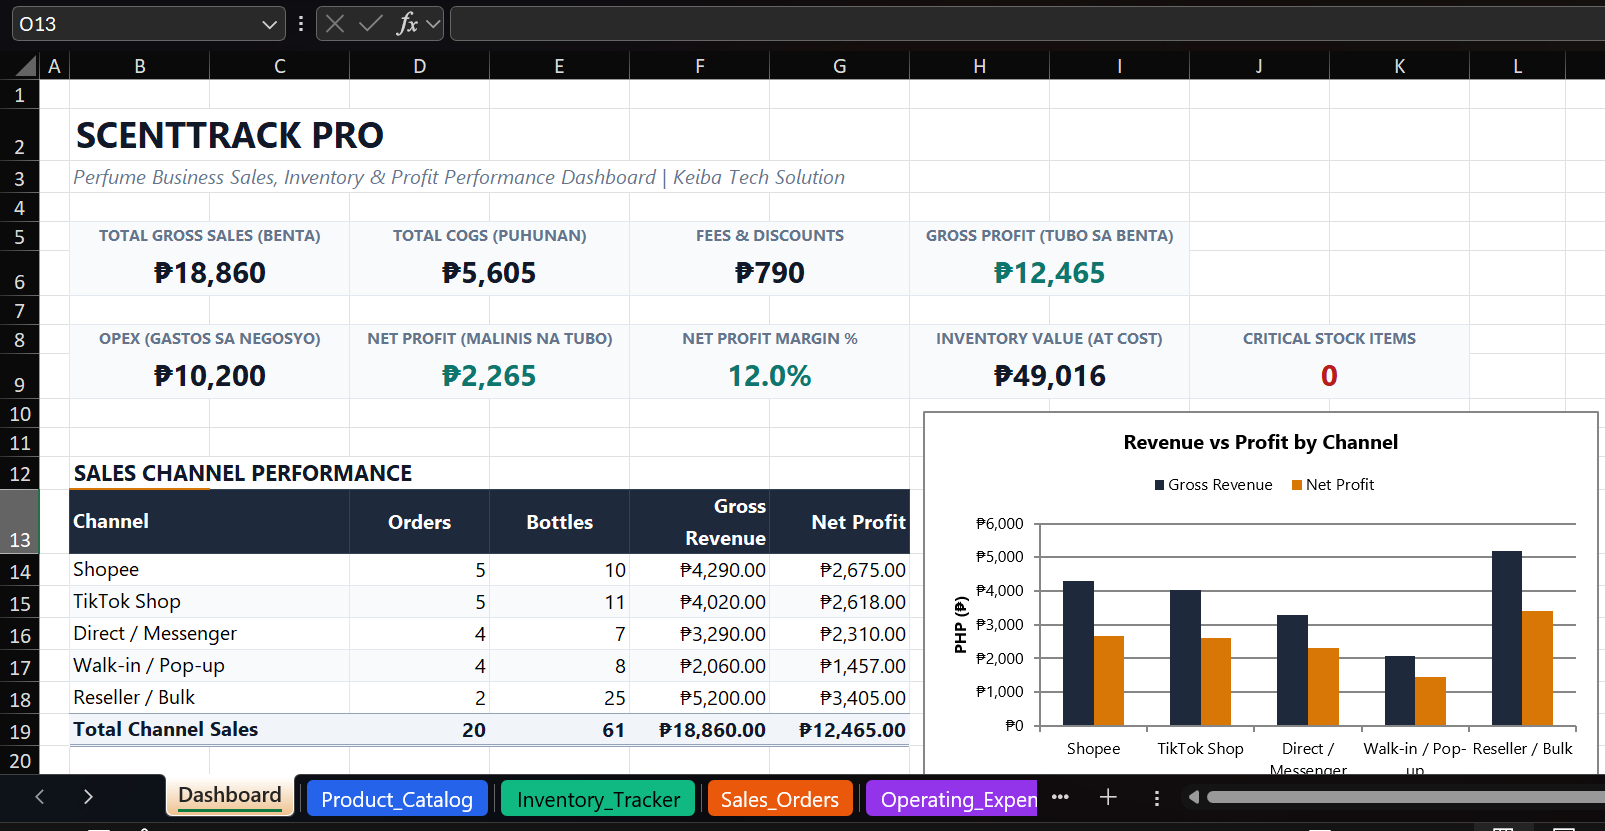Viewport: 1605px width, 831px height.
Task: Select the Total Channel Sales cell
Action: click(x=210, y=730)
